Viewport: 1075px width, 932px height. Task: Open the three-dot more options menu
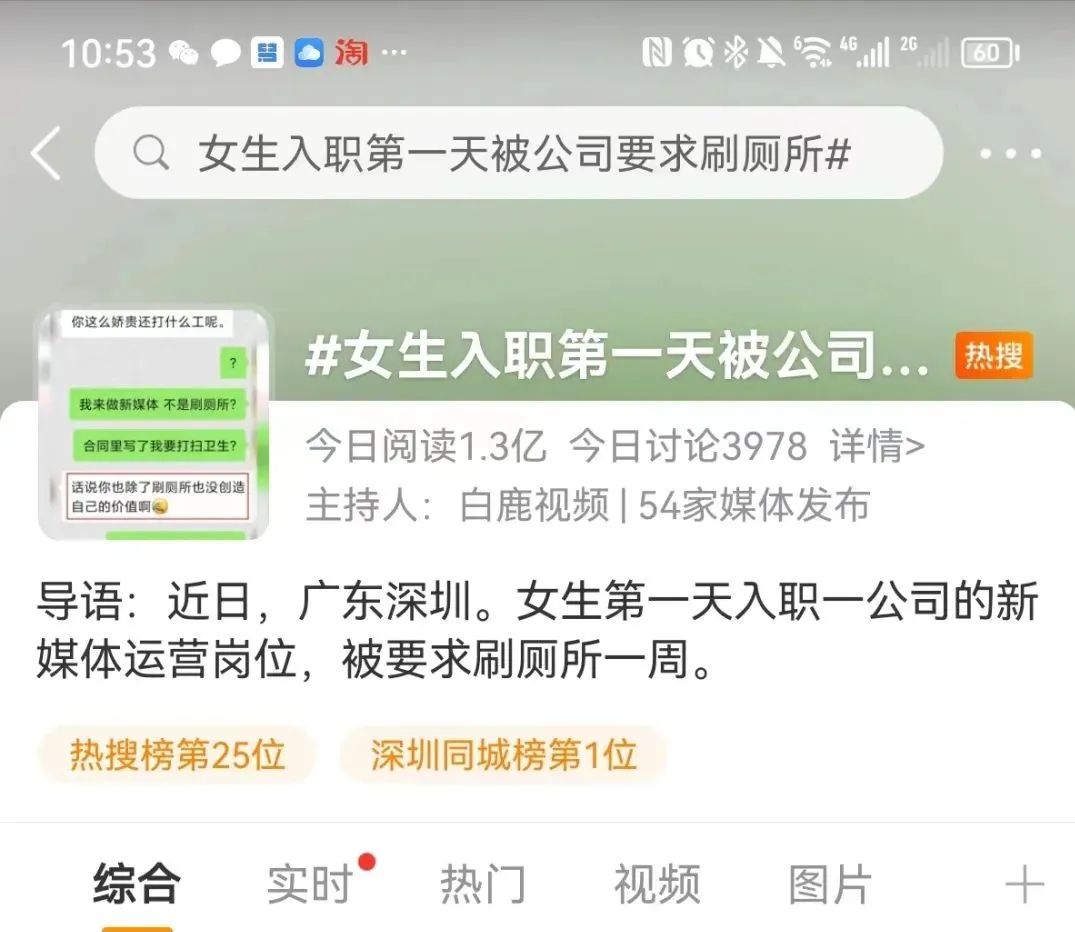[x=1011, y=154]
